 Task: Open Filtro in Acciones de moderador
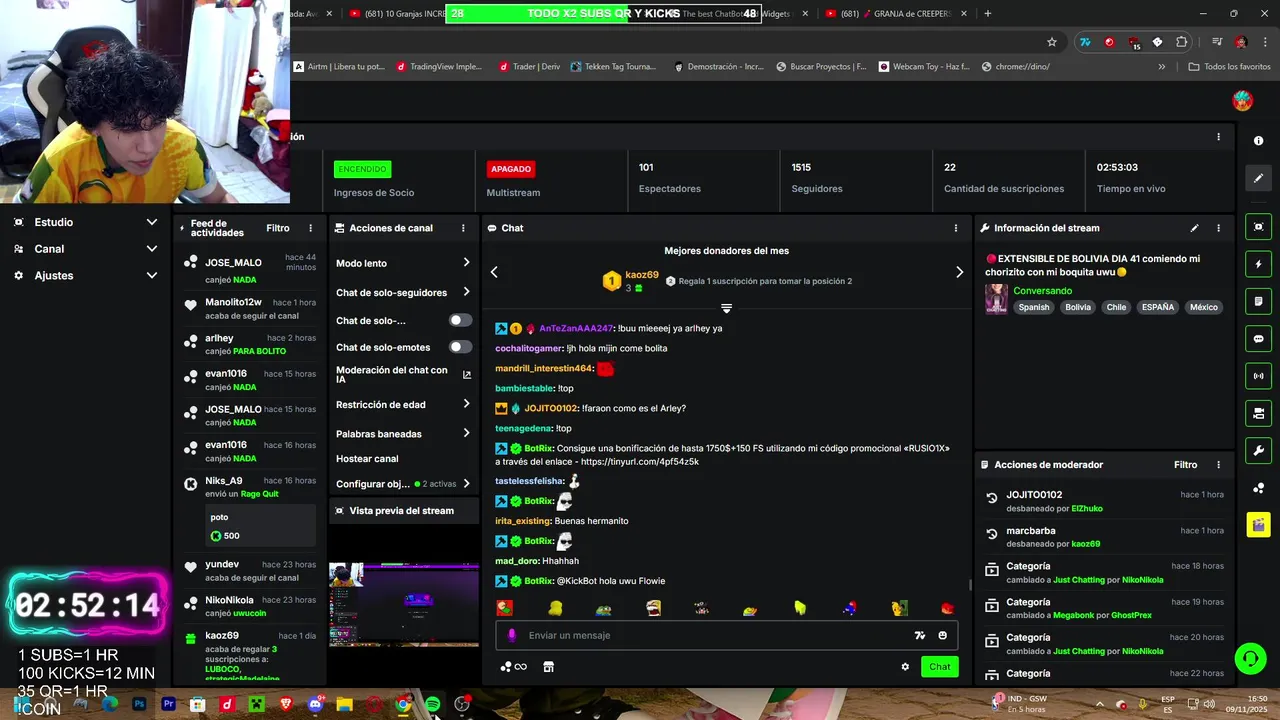pyautogui.click(x=1185, y=465)
